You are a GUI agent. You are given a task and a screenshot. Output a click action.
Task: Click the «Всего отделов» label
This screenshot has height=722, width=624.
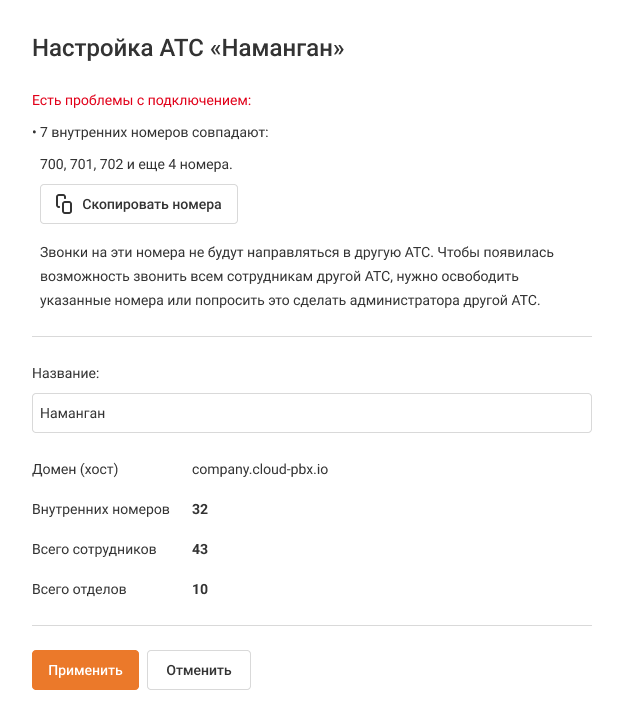79,589
